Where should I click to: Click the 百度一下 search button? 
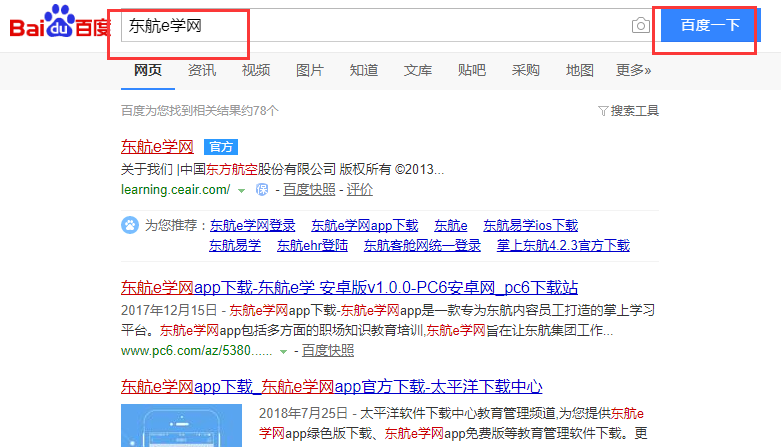click(710, 25)
